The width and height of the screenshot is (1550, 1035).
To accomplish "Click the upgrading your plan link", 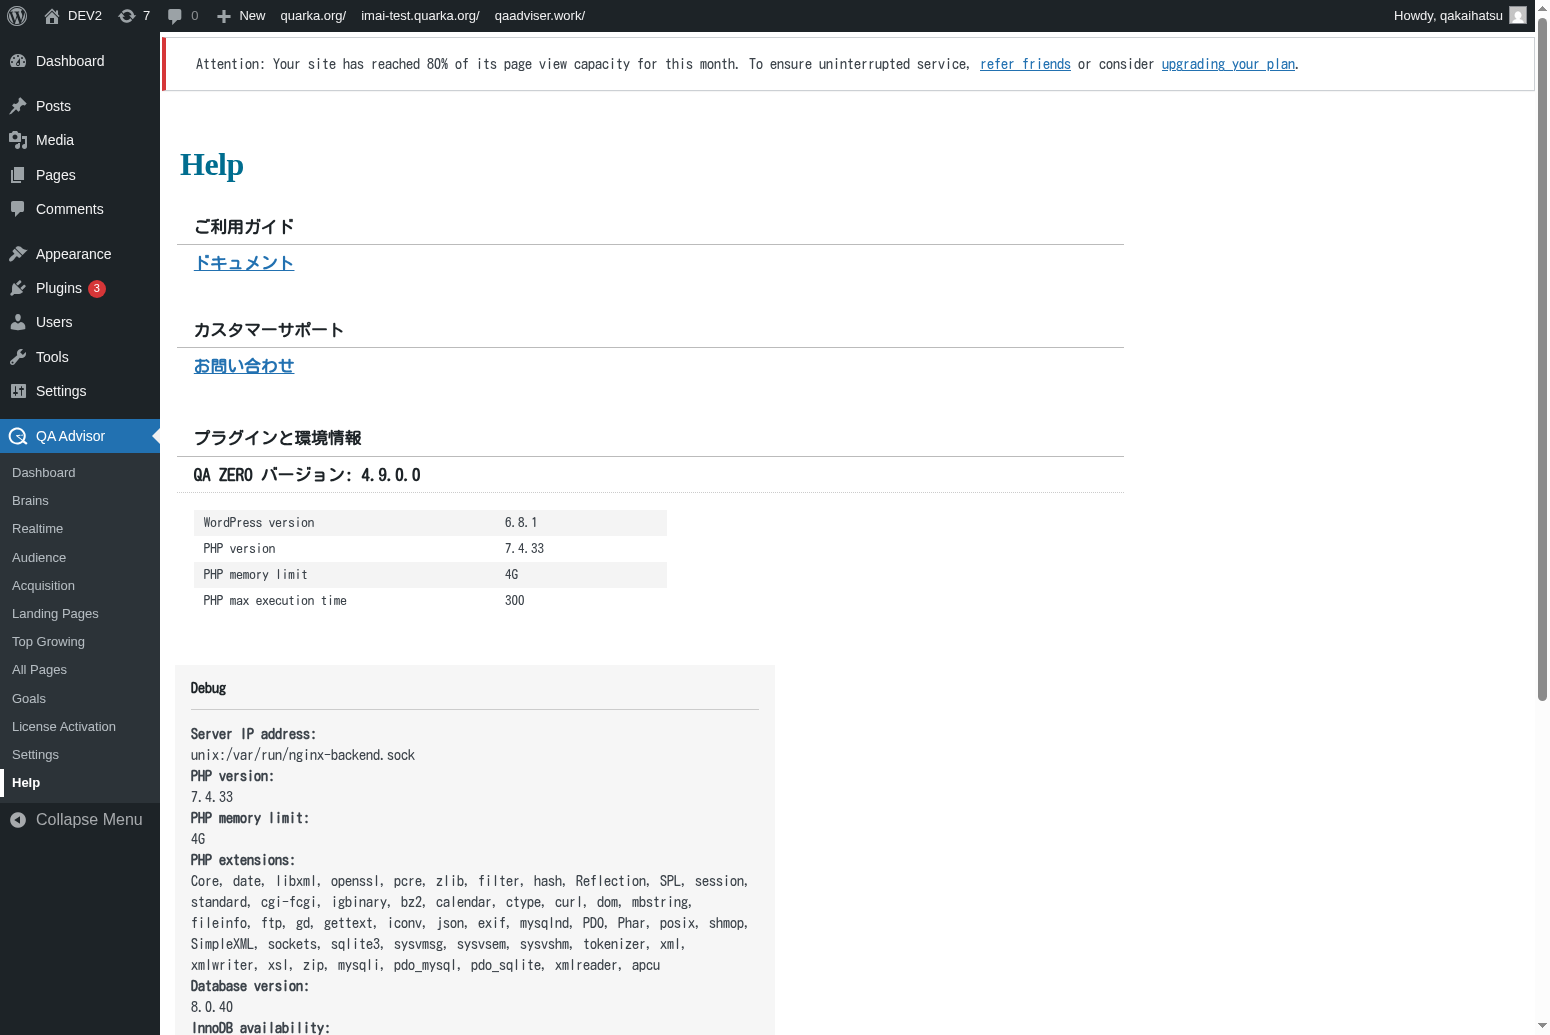I will pos(1228,64).
